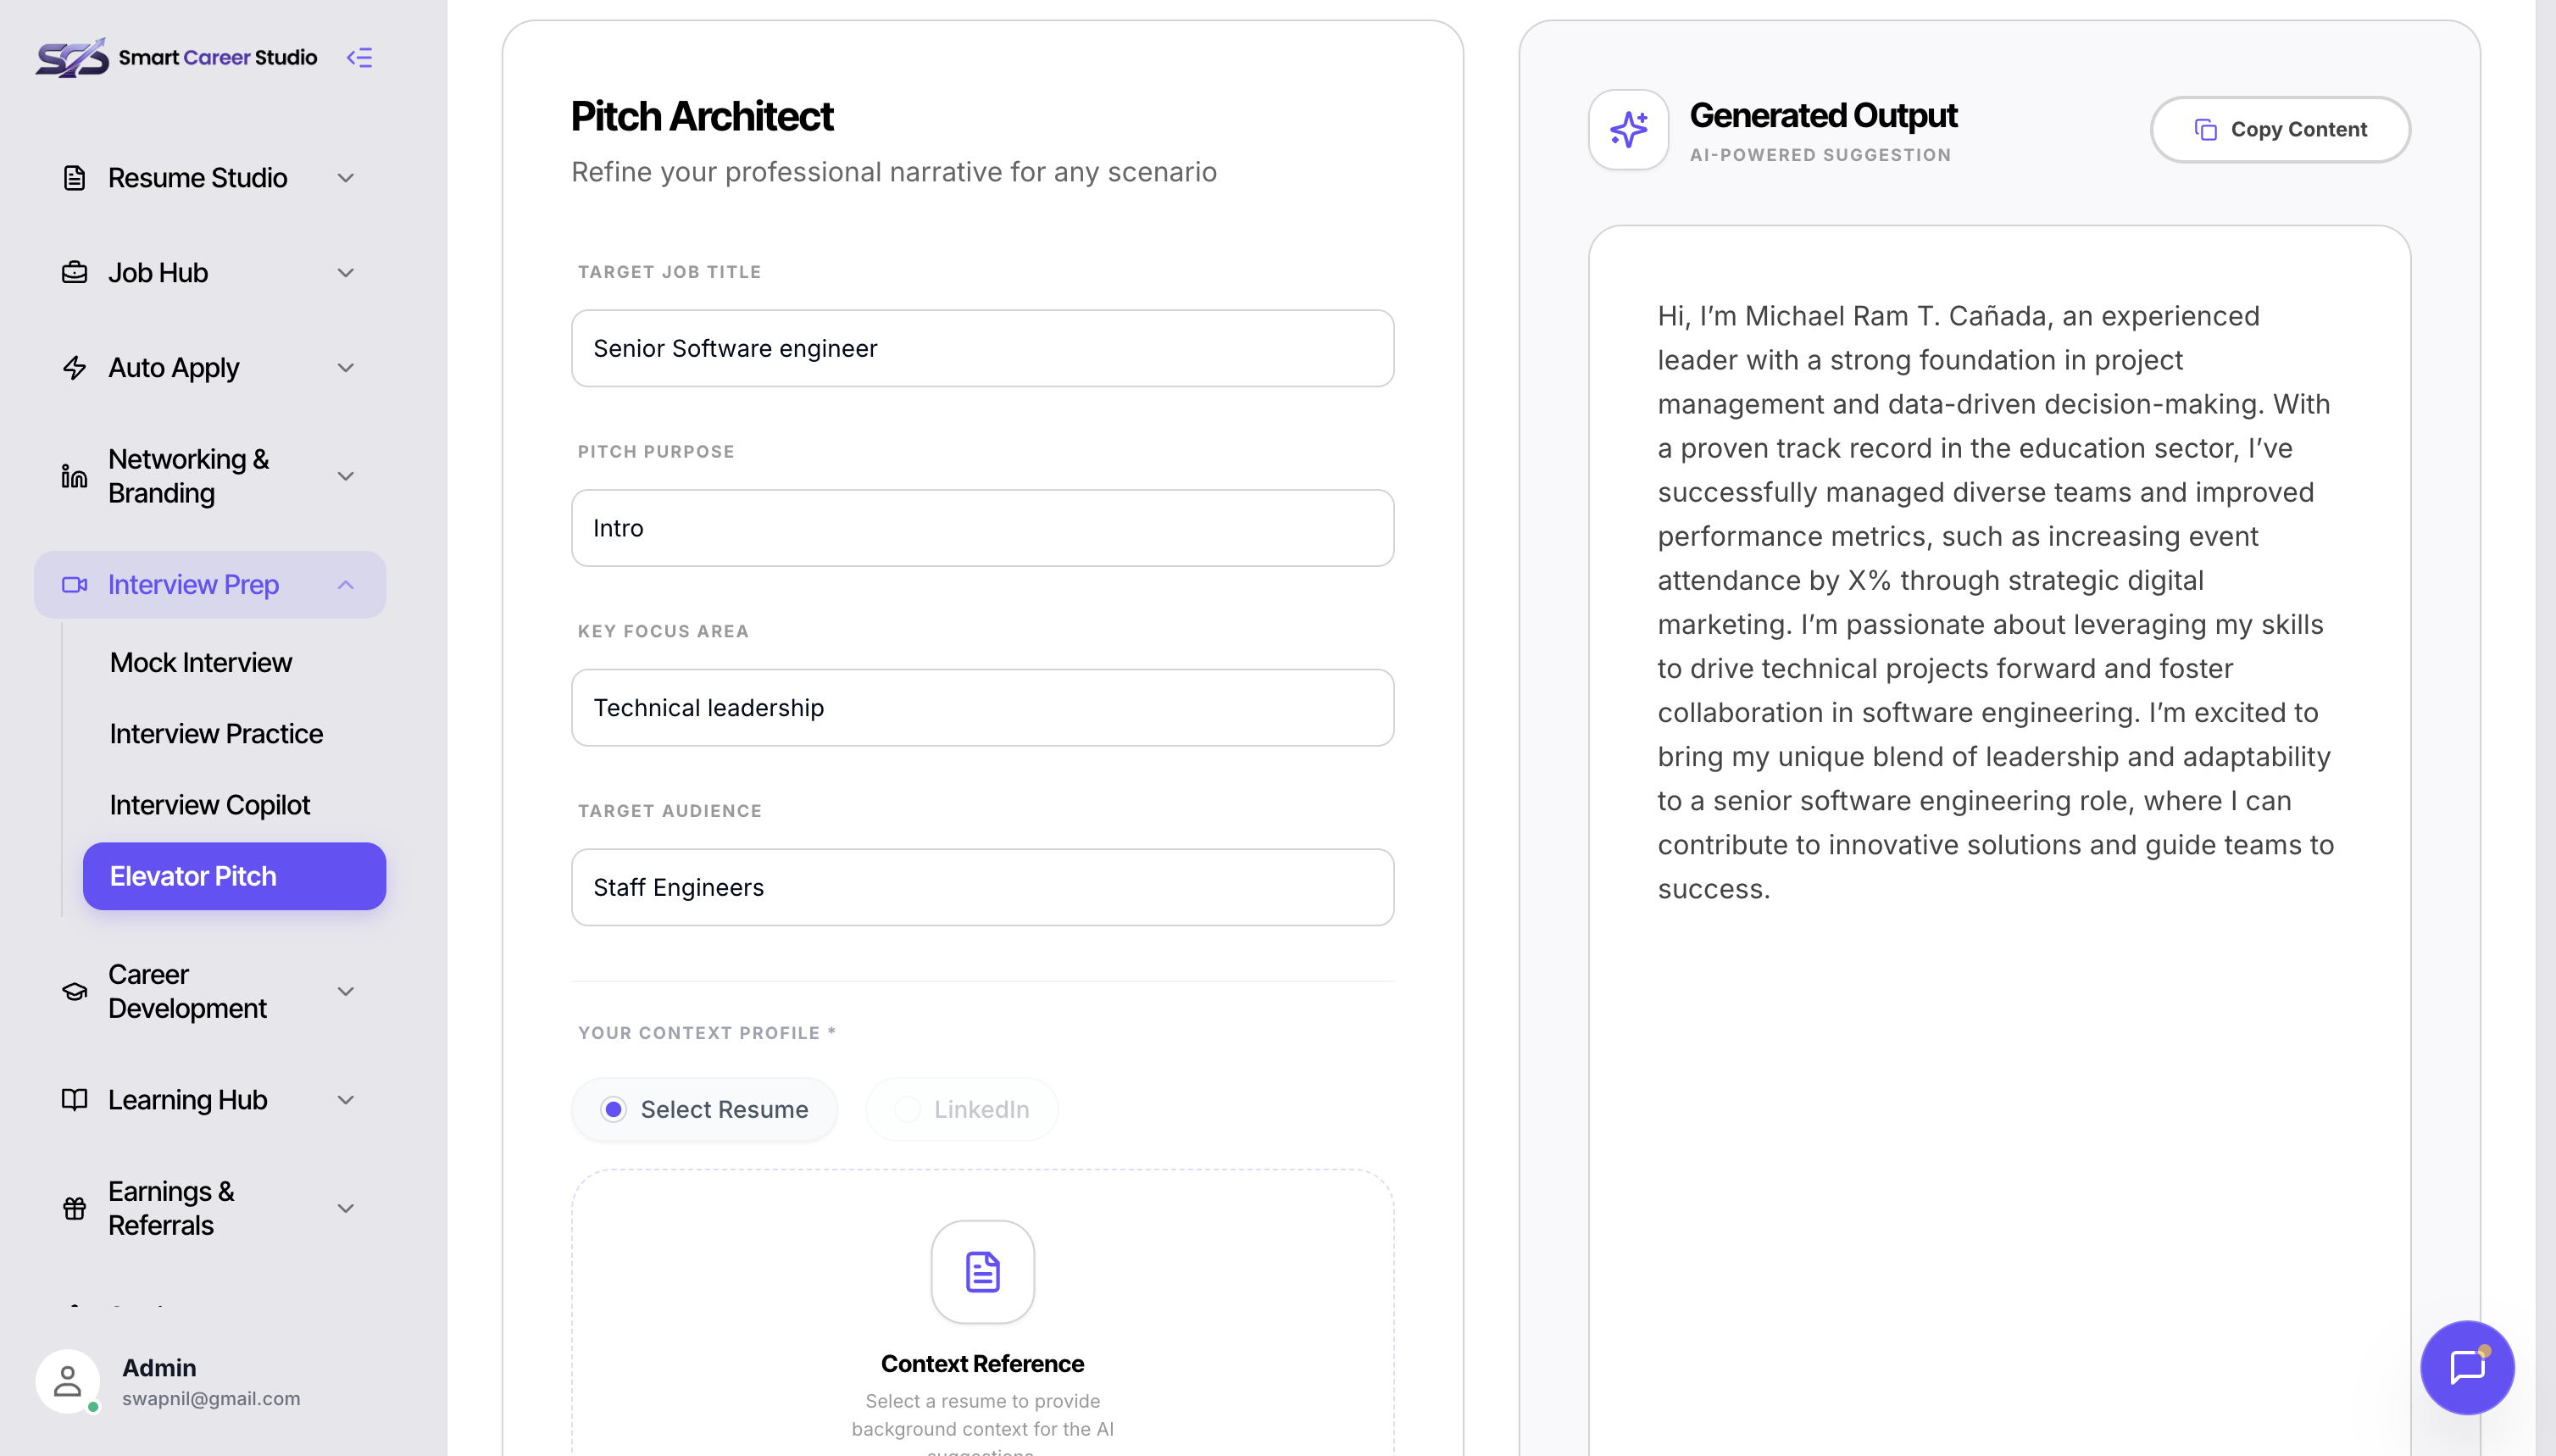The width and height of the screenshot is (2556, 1456).
Task: Click the Copy Content button
Action: pyautogui.click(x=2280, y=130)
